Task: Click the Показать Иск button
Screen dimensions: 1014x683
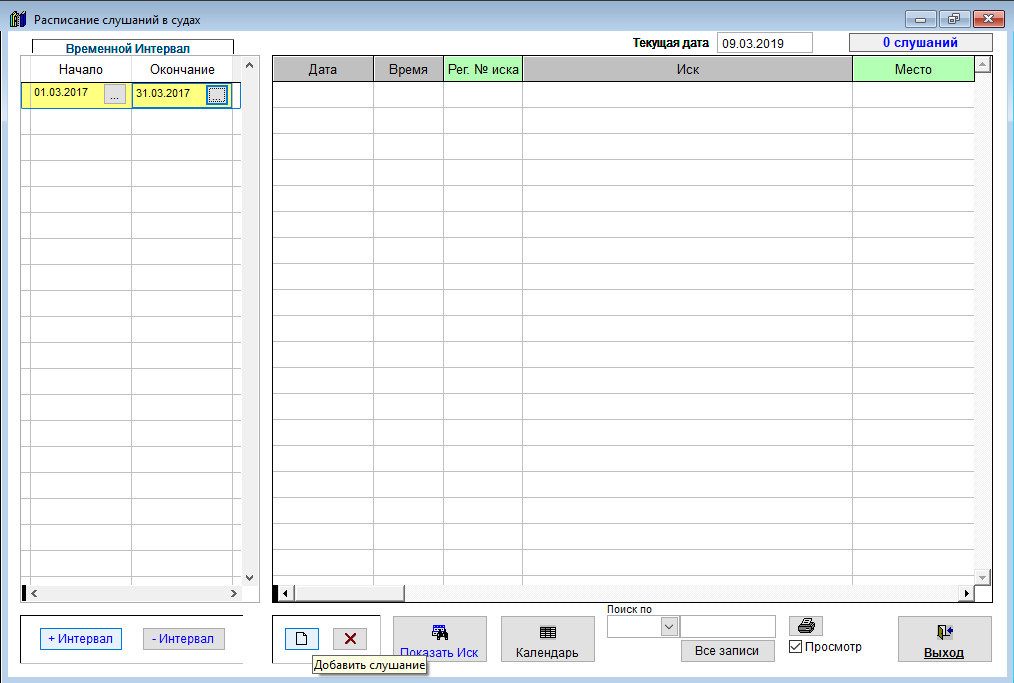Action: pos(440,639)
